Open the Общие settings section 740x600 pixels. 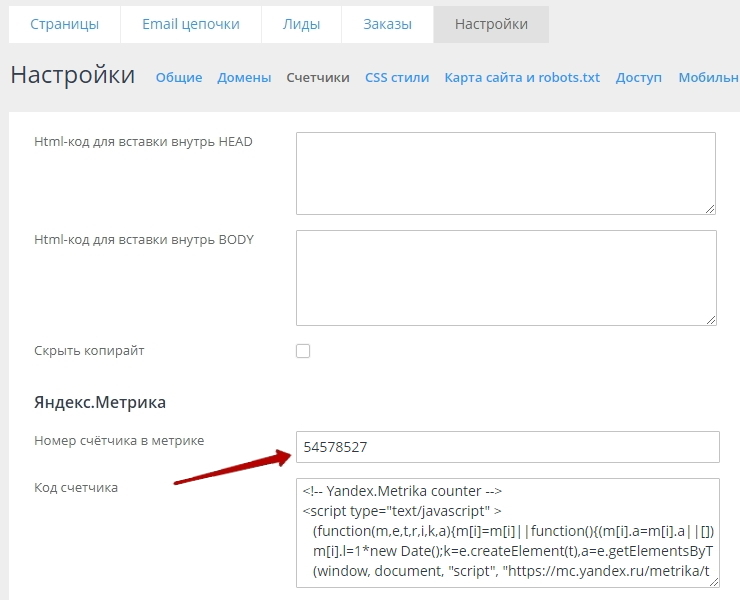pyautogui.click(x=179, y=77)
